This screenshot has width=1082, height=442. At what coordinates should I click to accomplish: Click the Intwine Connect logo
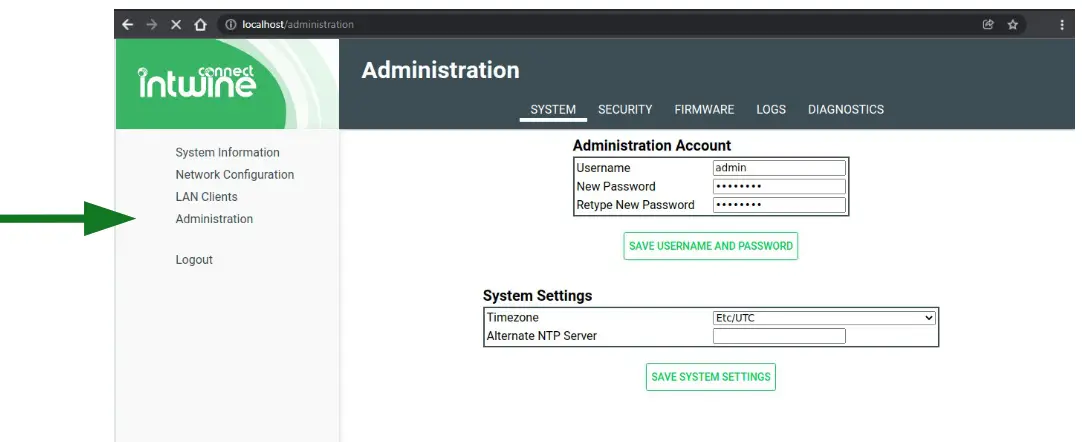click(198, 83)
